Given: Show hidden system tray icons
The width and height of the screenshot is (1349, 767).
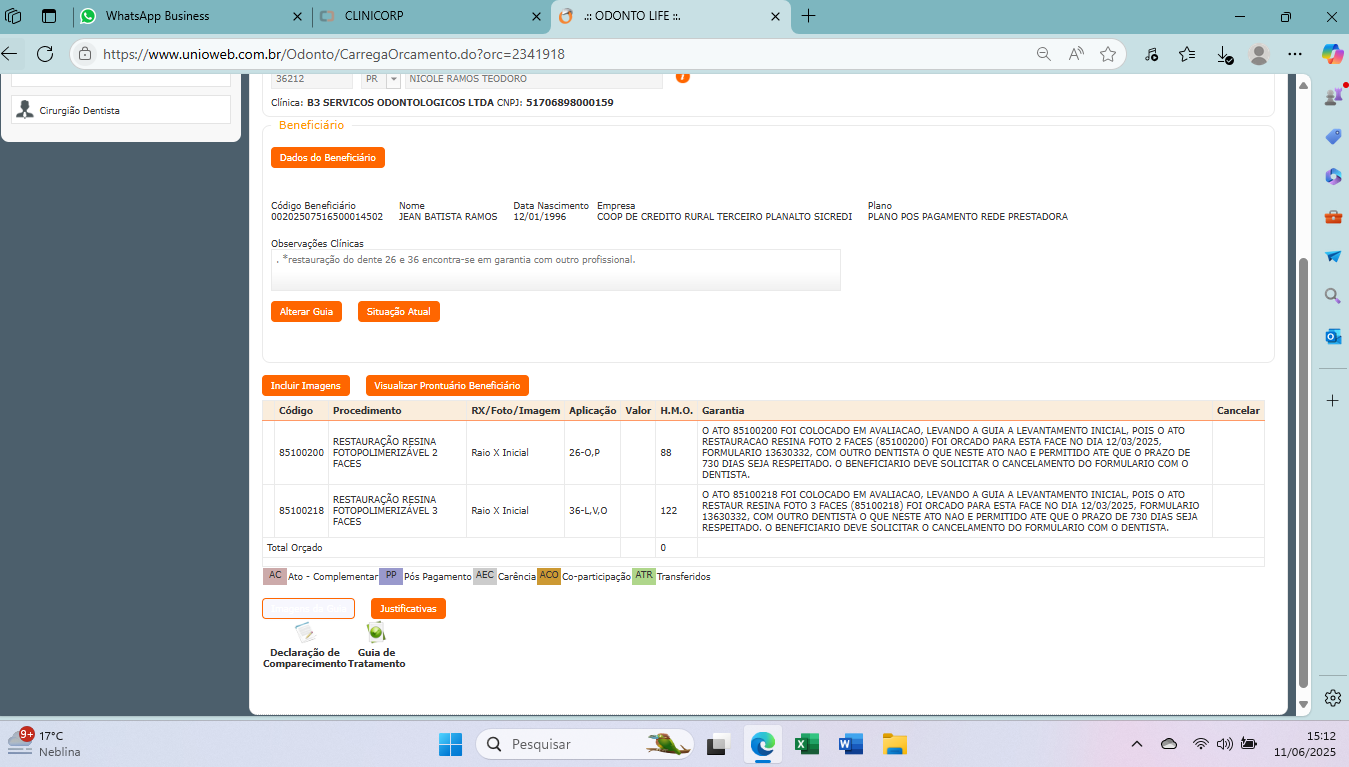Looking at the screenshot, I should click(x=1136, y=744).
